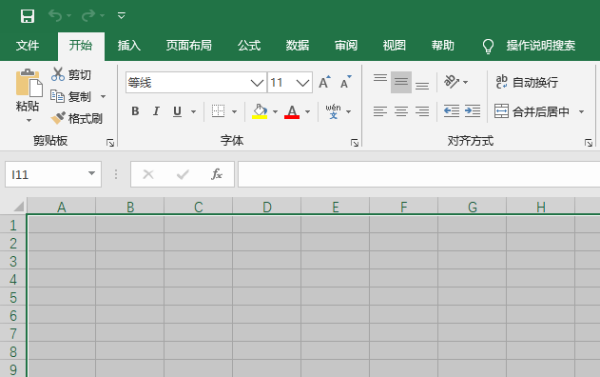Image resolution: width=600 pixels, height=377 pixels.
Task: Click the Cut (剪切) scissors icon
Action: coord(58,74)
